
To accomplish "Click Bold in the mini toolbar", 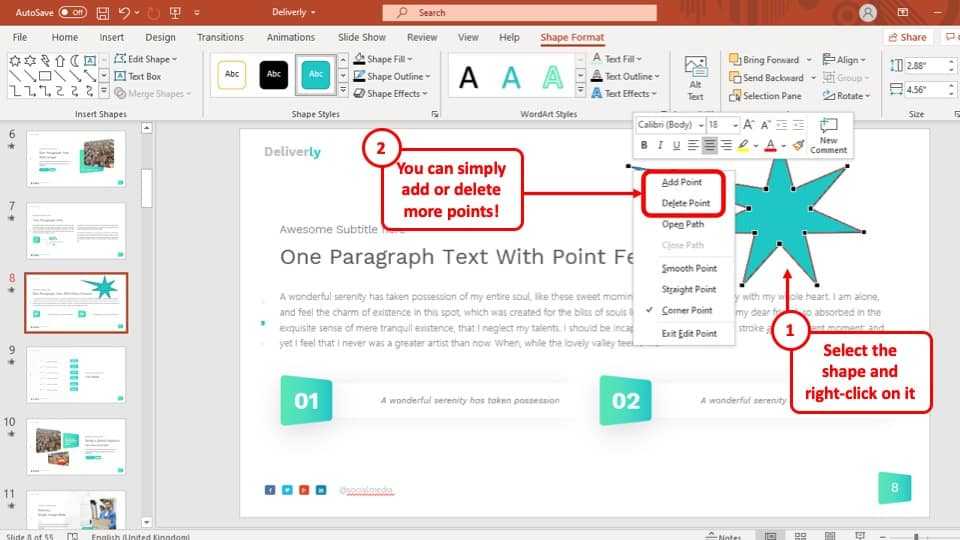I will (645, 146).
